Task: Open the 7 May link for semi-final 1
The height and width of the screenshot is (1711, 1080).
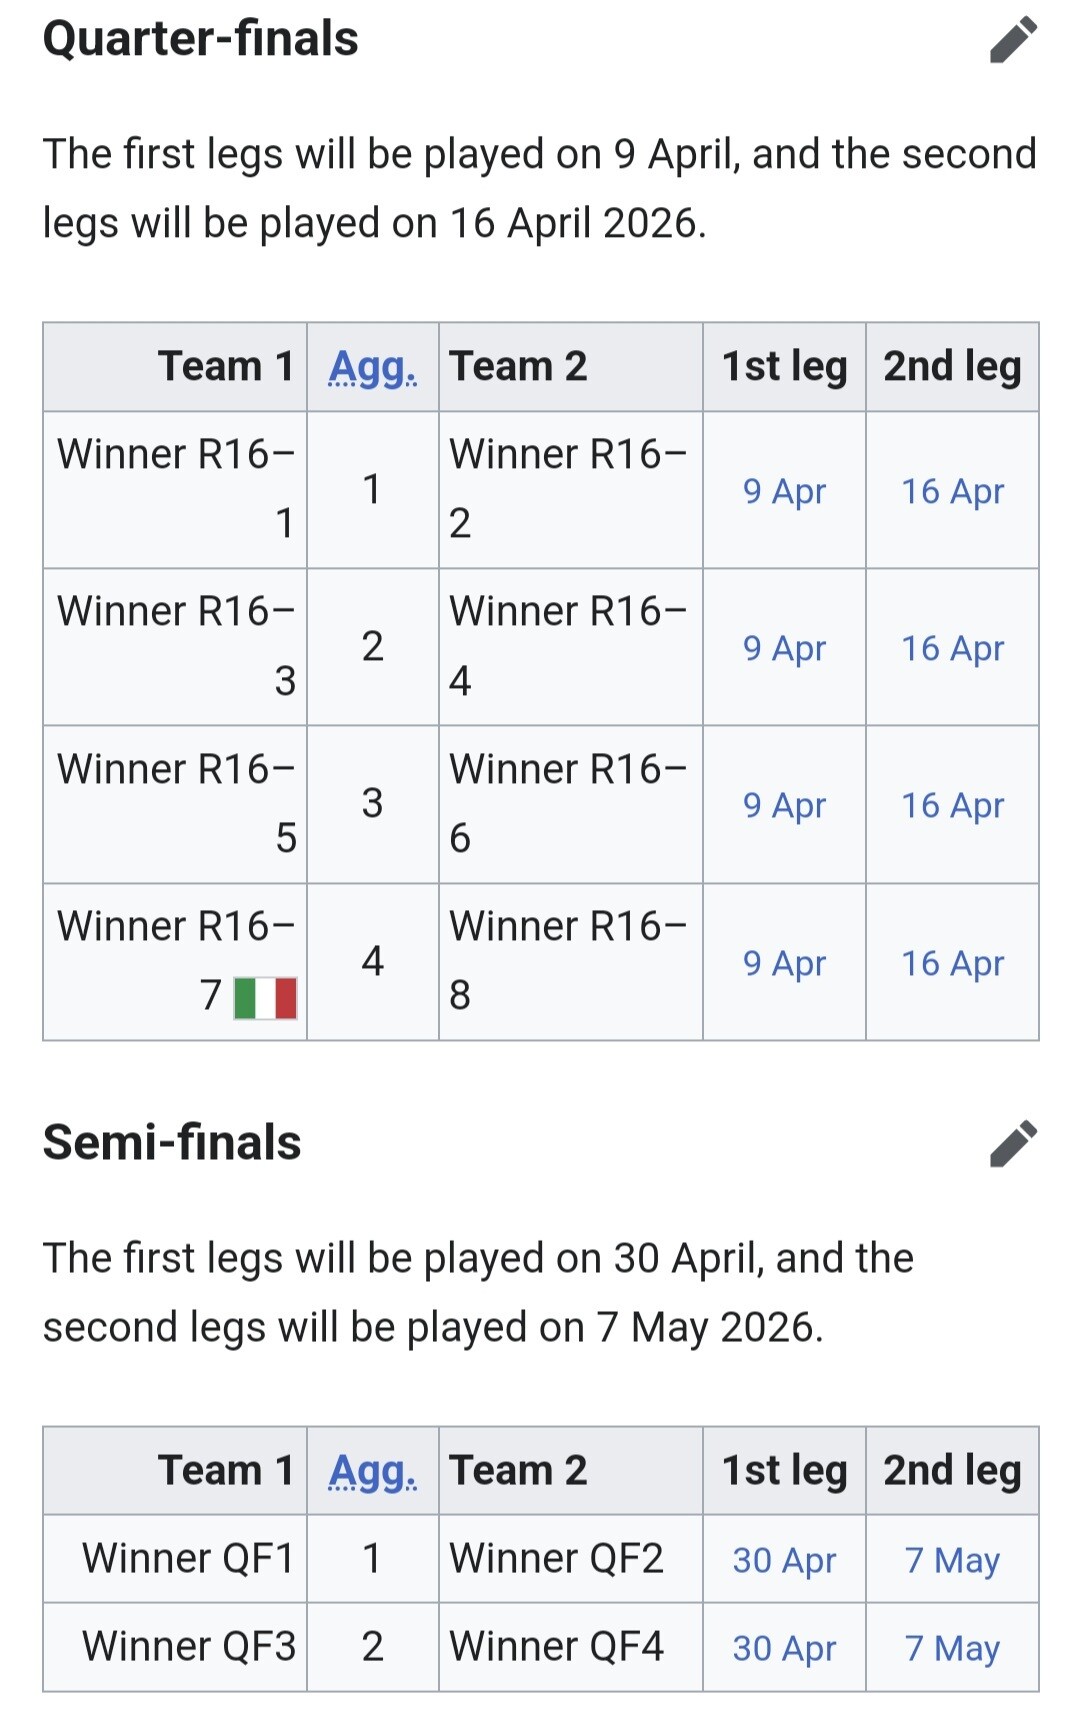Action: tap(952, 1560)
